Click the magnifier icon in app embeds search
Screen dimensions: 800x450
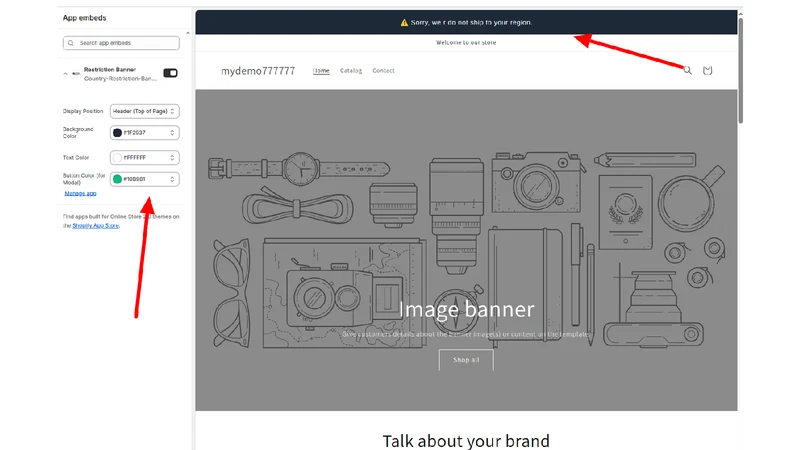(71, 43)
